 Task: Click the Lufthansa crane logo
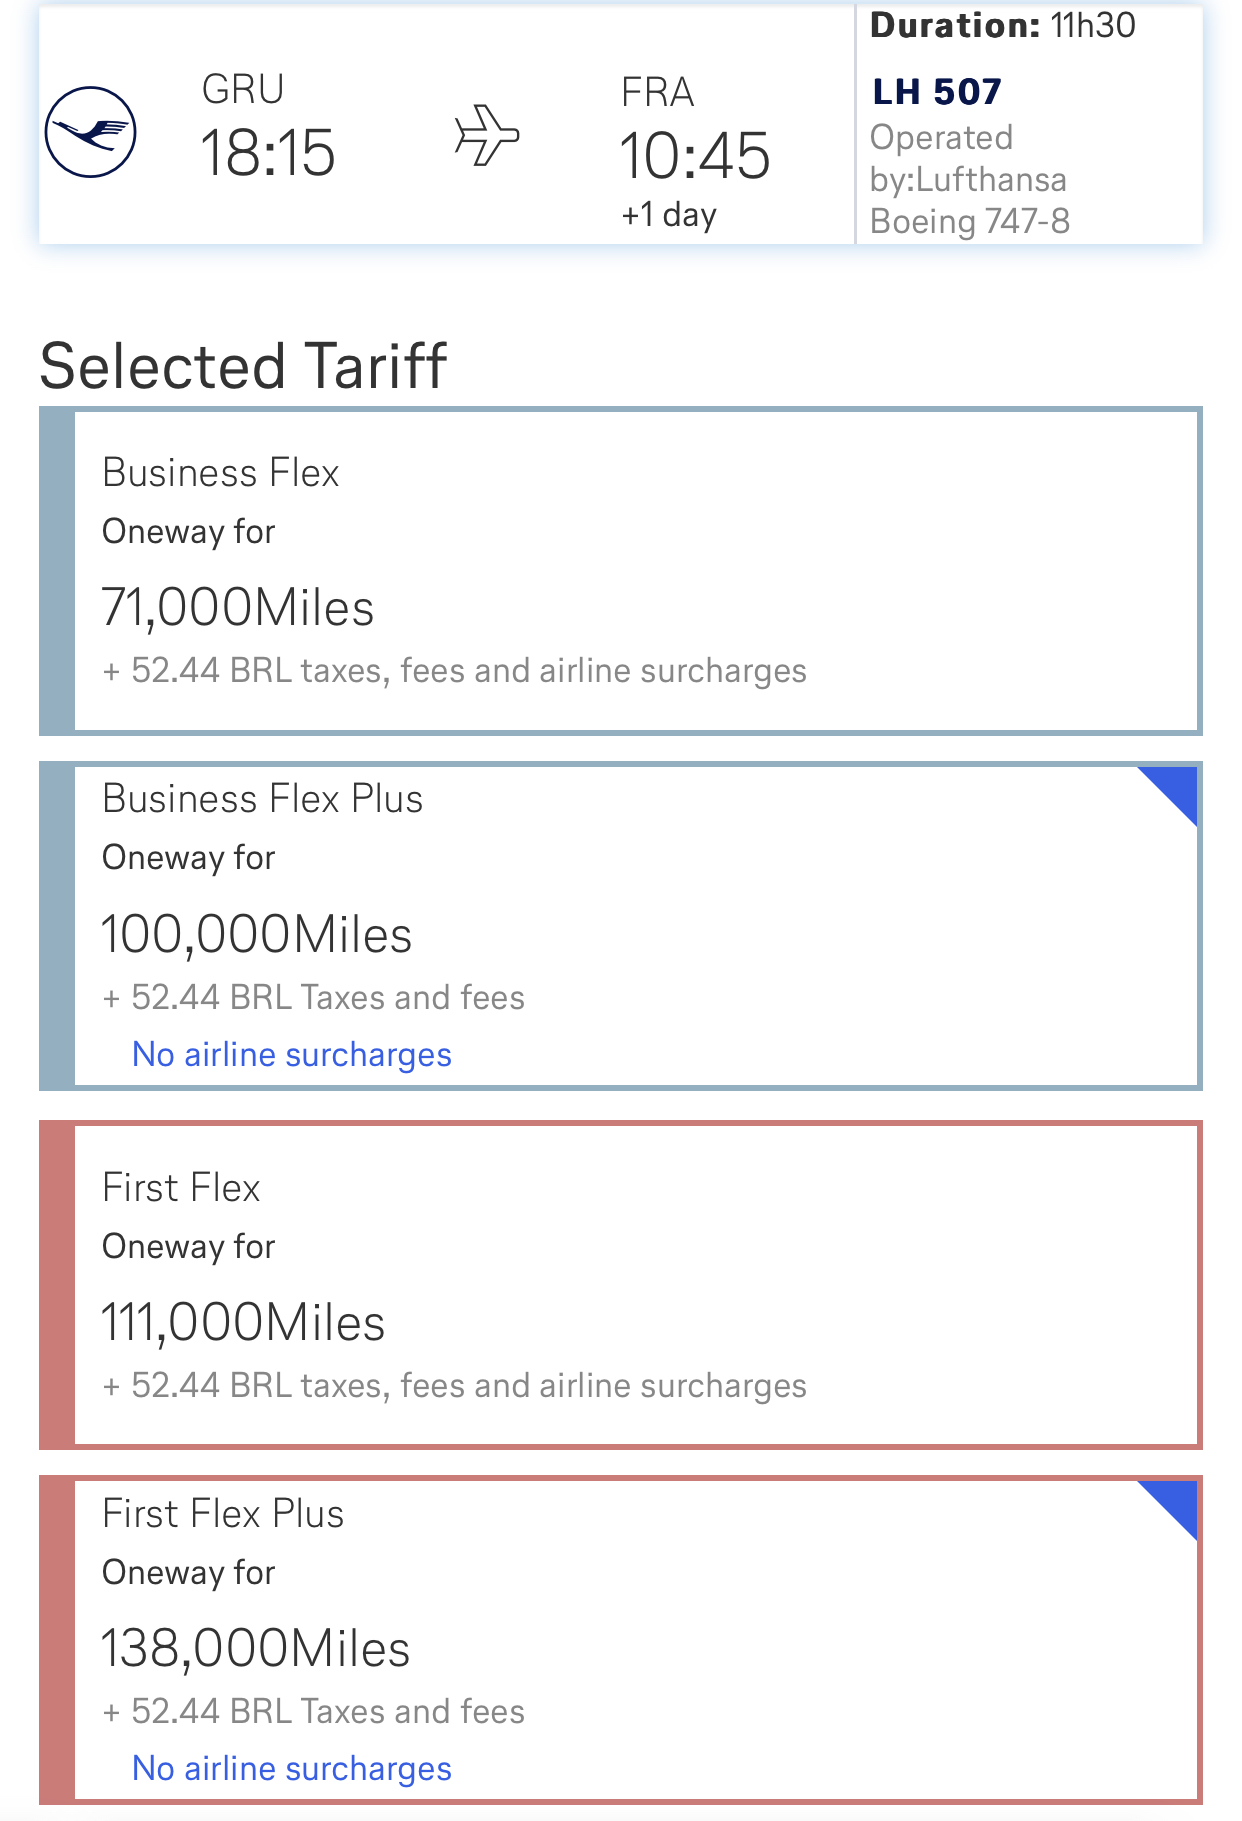tap(90, 133)
